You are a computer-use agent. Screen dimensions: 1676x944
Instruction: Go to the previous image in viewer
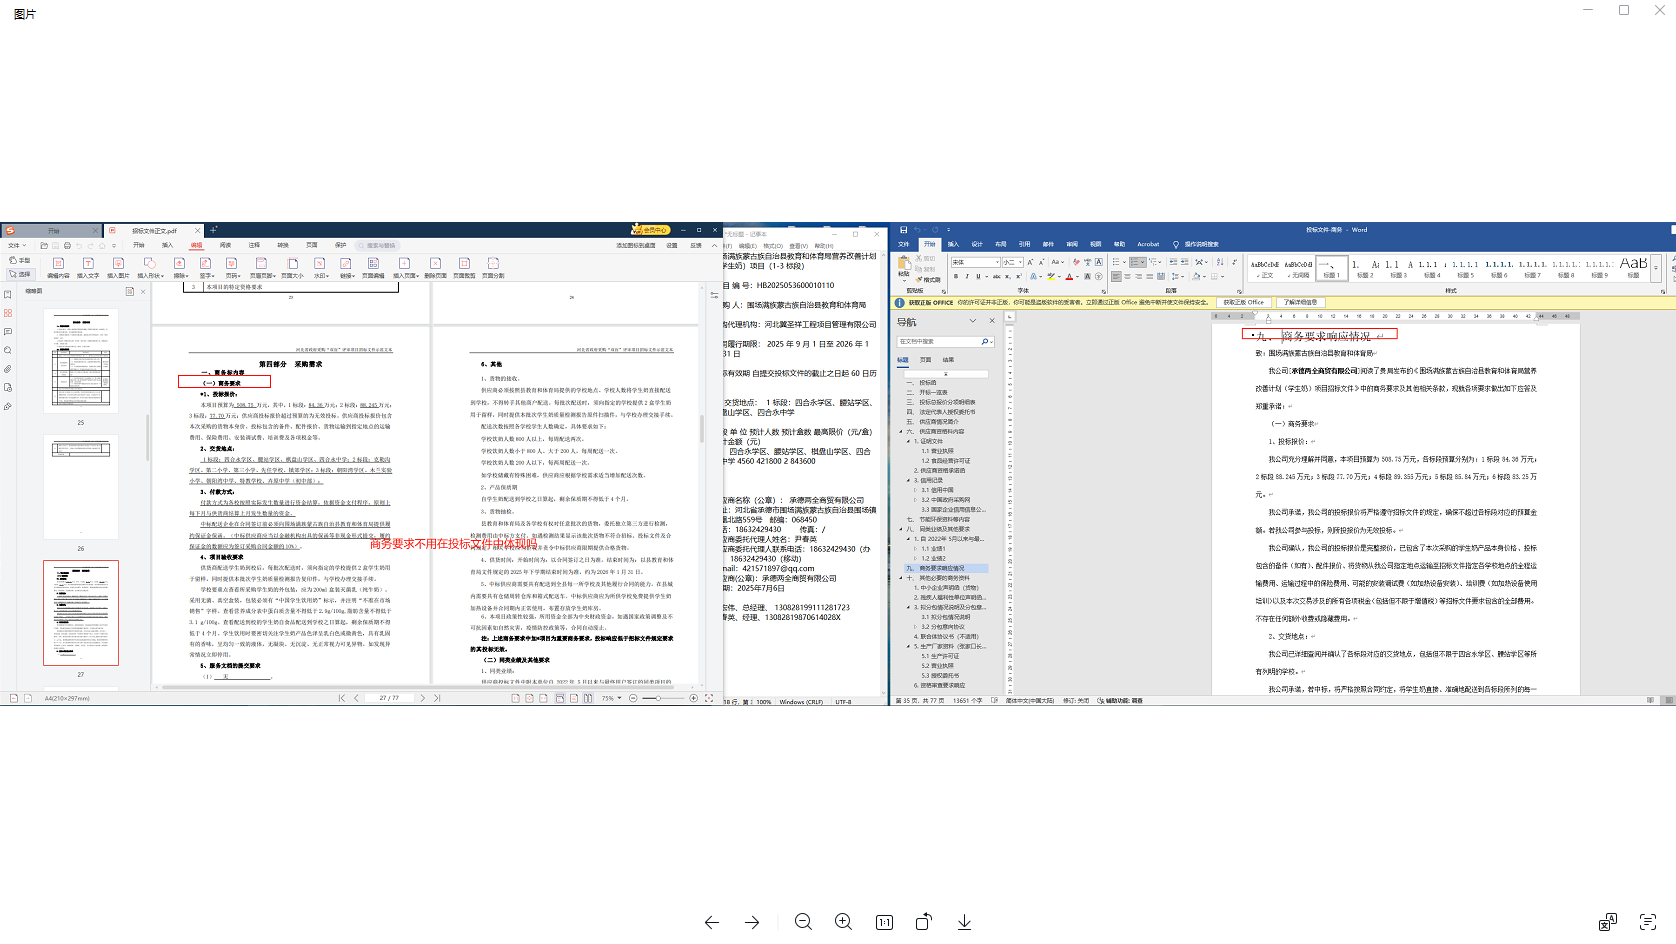[x=712, y=922]
